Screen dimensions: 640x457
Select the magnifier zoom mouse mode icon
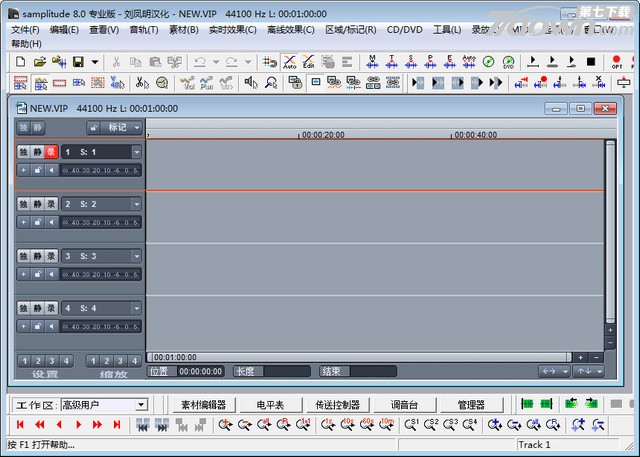[x=271, y=83]
